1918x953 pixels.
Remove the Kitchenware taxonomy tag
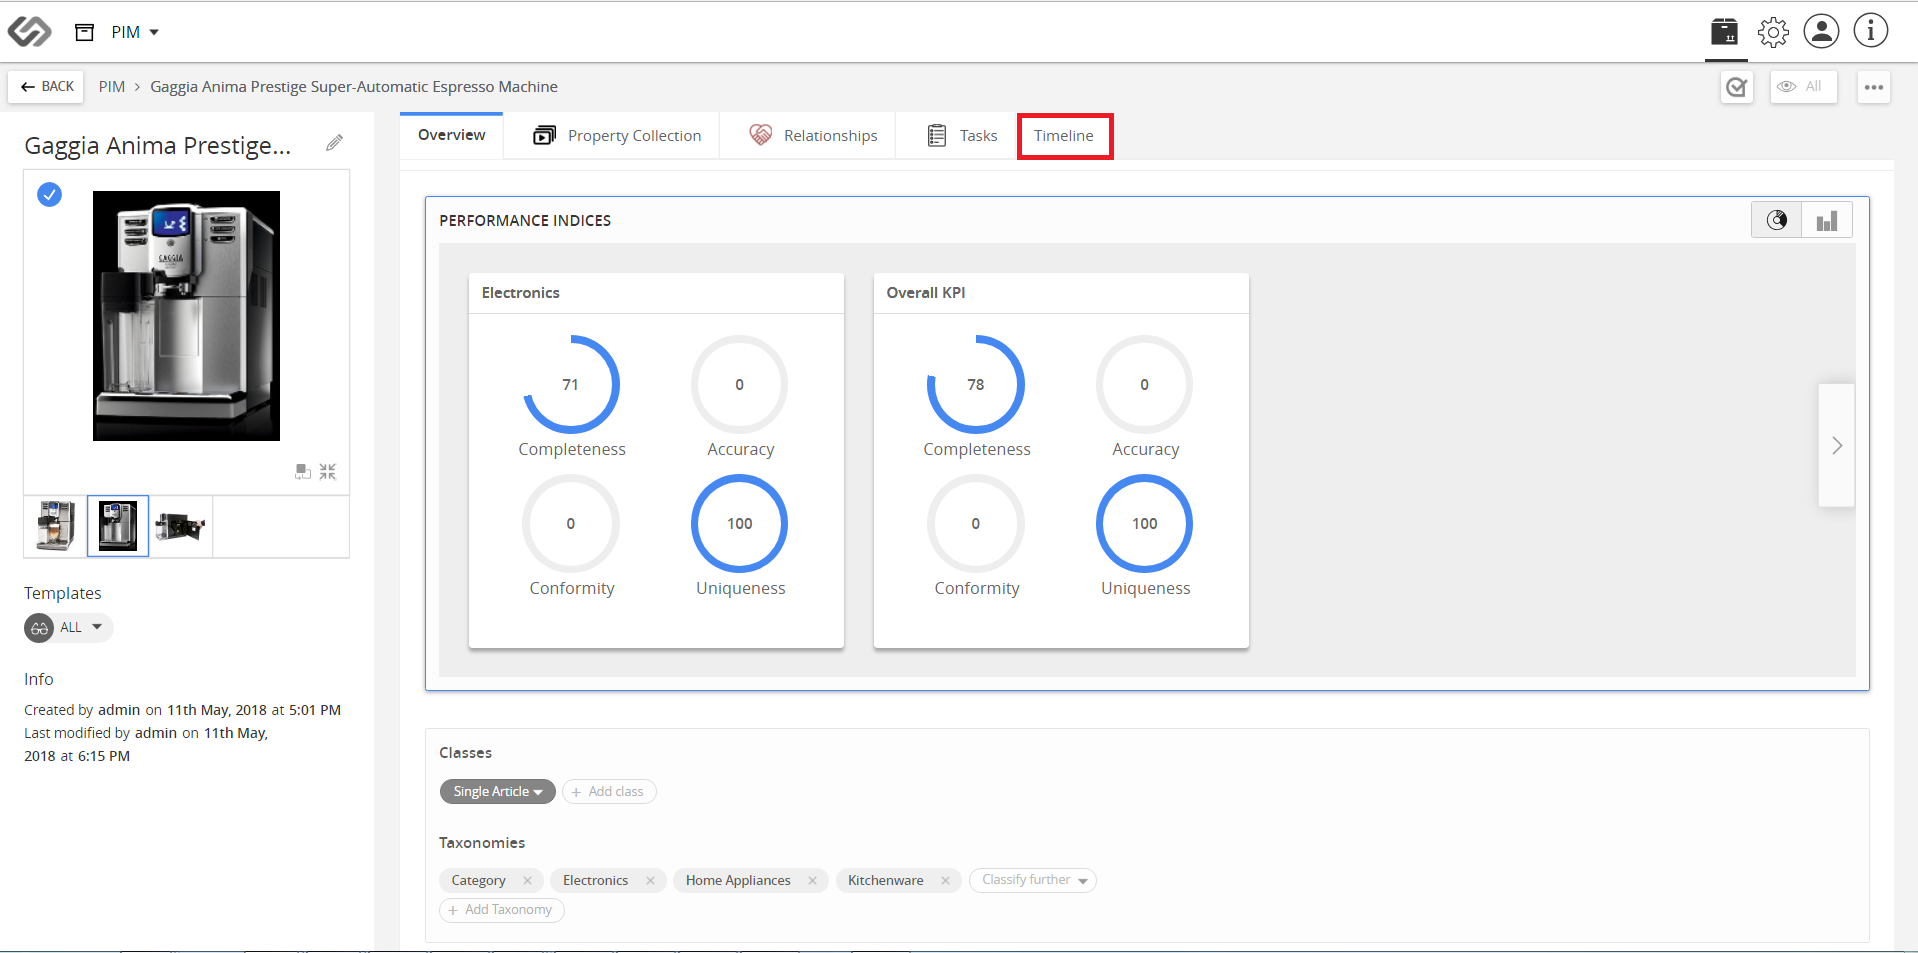(x=945, y=880)
